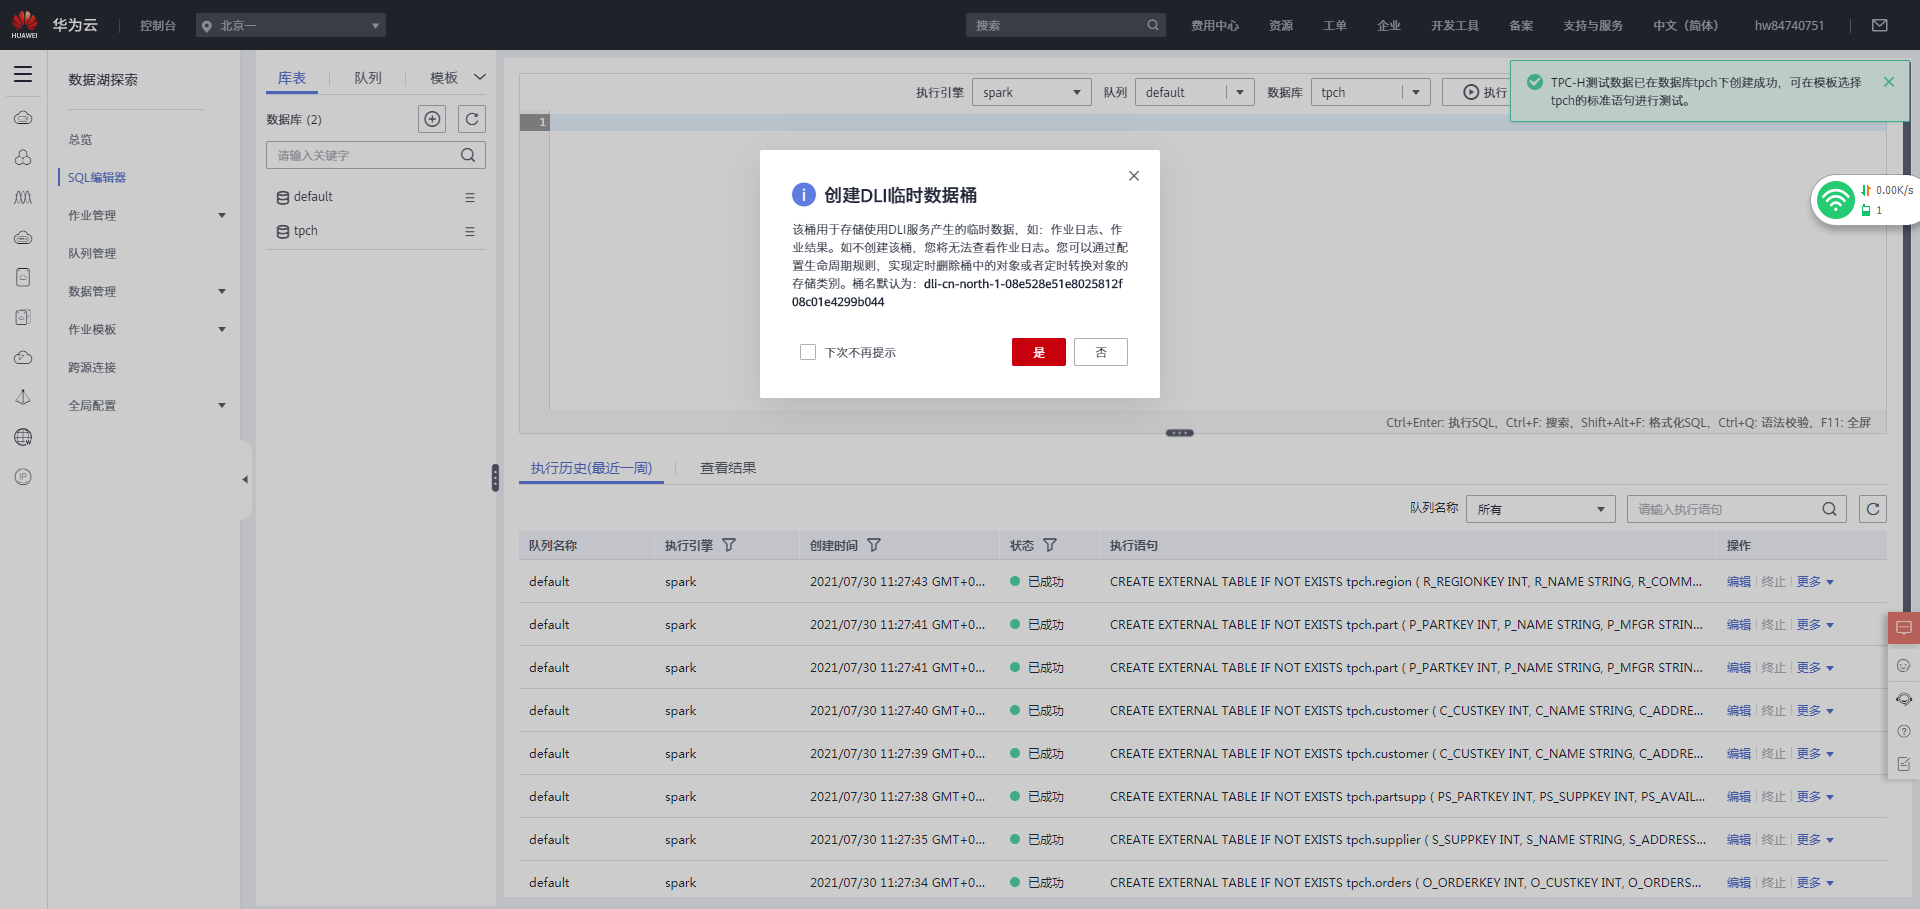This screenshot has height=909, width=1920.
Task: Click the mail envelope icon in header
Action: pos(1880,25)
